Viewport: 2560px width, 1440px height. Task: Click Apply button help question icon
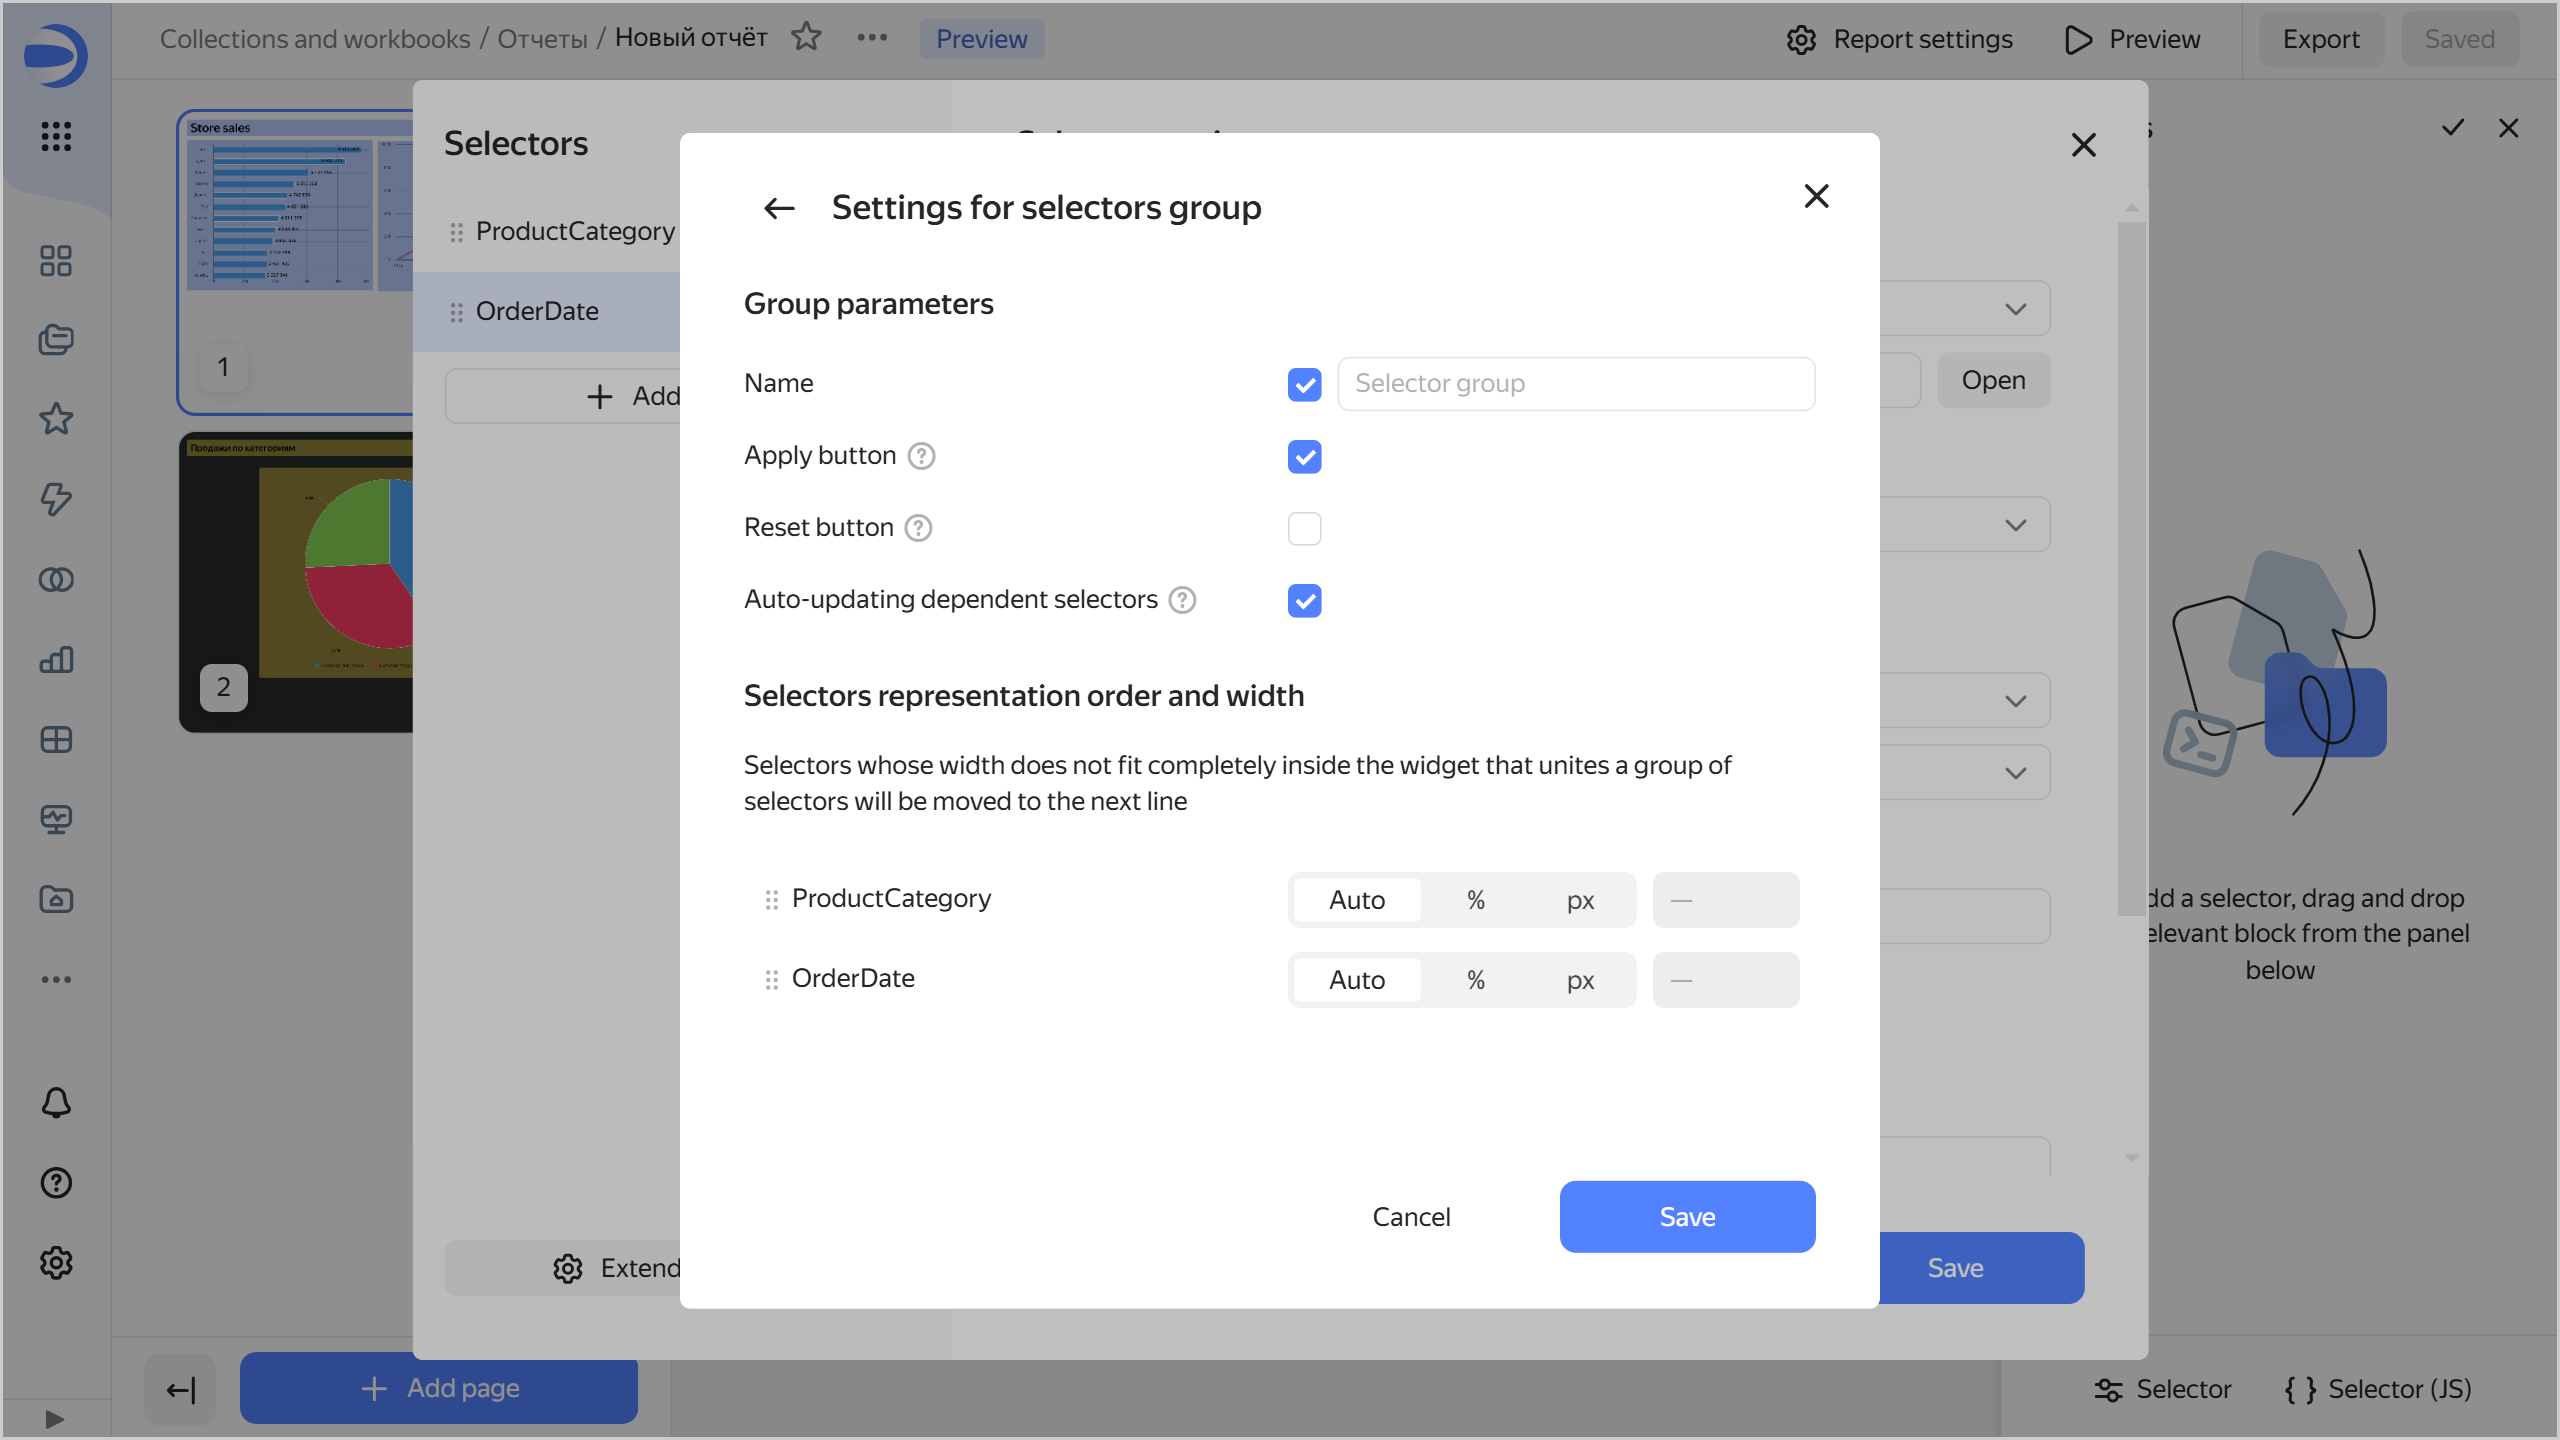(x=921, y=456)
